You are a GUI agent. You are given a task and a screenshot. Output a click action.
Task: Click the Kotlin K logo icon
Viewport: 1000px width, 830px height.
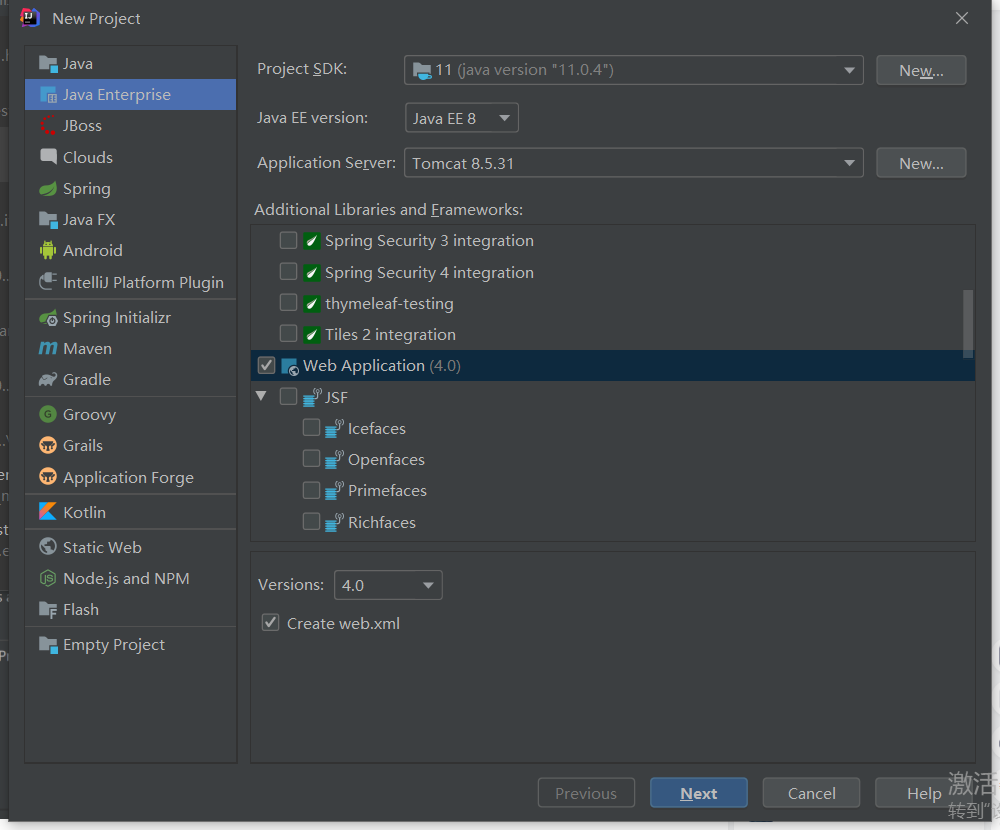pos(48,512)
